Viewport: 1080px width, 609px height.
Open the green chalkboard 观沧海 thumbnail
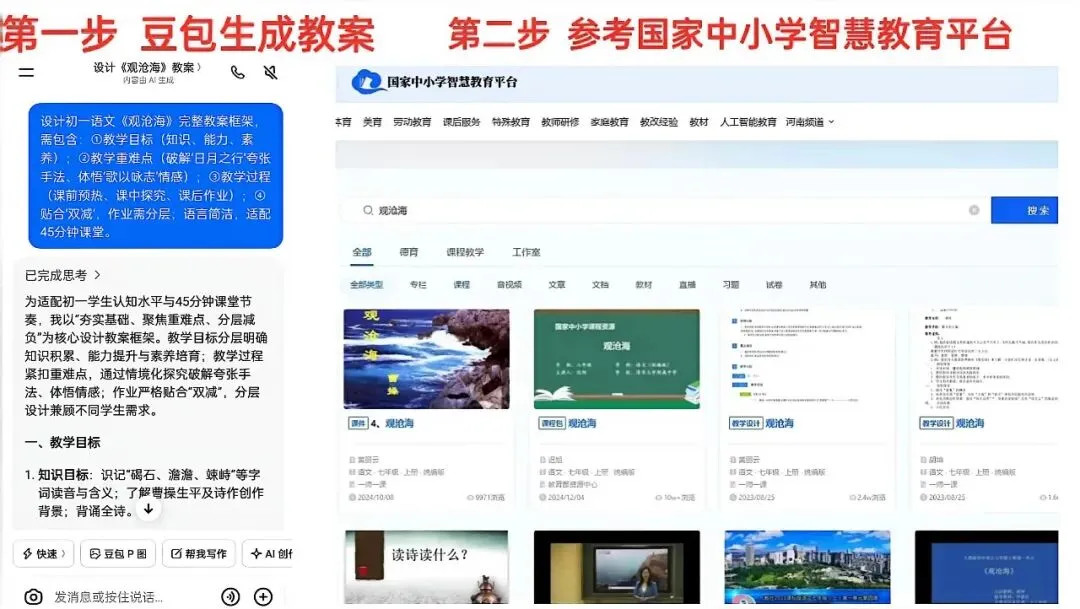click(616, 359)
